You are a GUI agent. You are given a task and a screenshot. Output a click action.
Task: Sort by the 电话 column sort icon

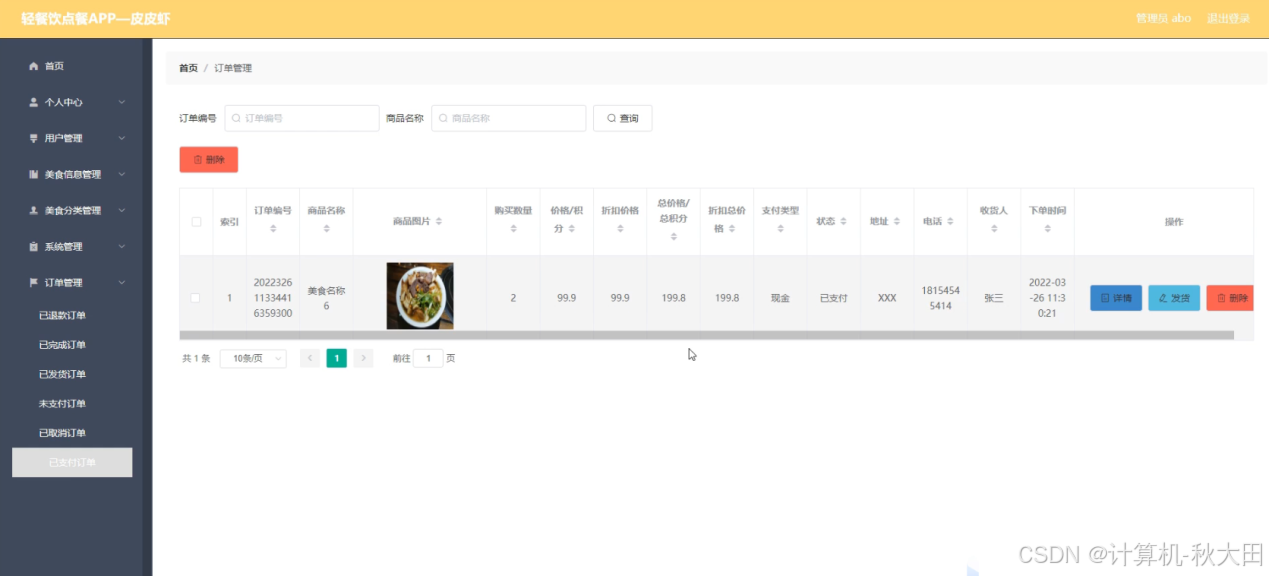coord(951,221)
